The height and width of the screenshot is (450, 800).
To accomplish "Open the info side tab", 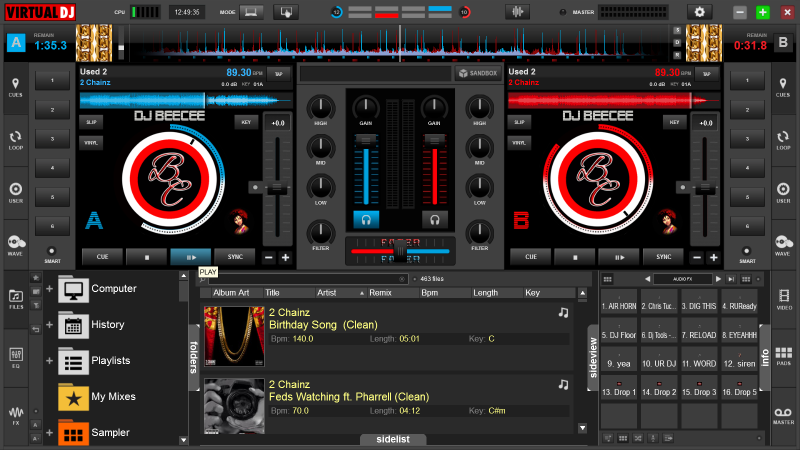I will point(765,358).
